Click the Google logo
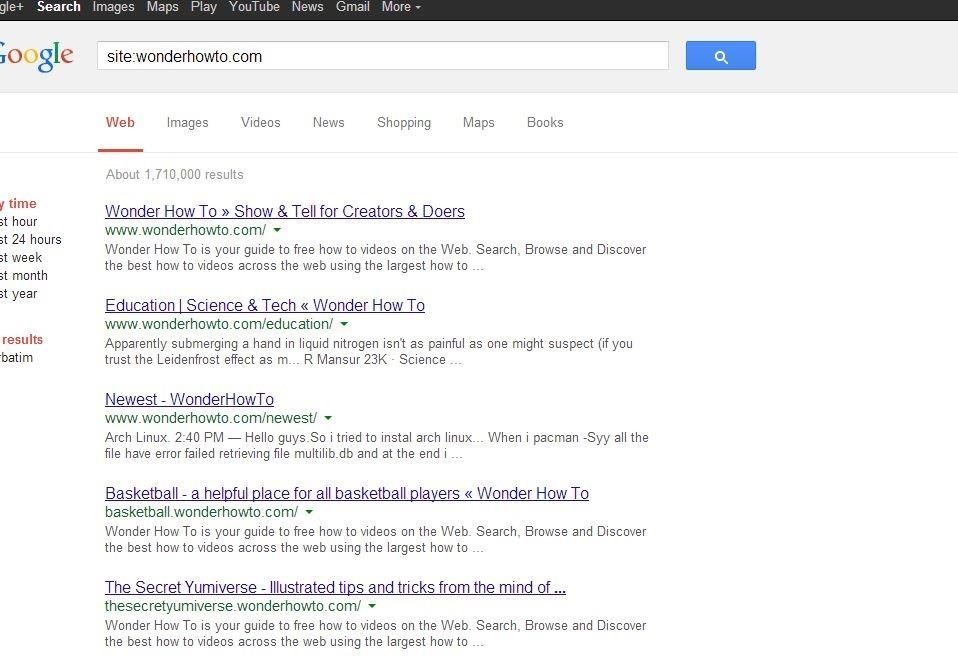Image resolution: width=958 pixels, height=656 pixels. 35,56
